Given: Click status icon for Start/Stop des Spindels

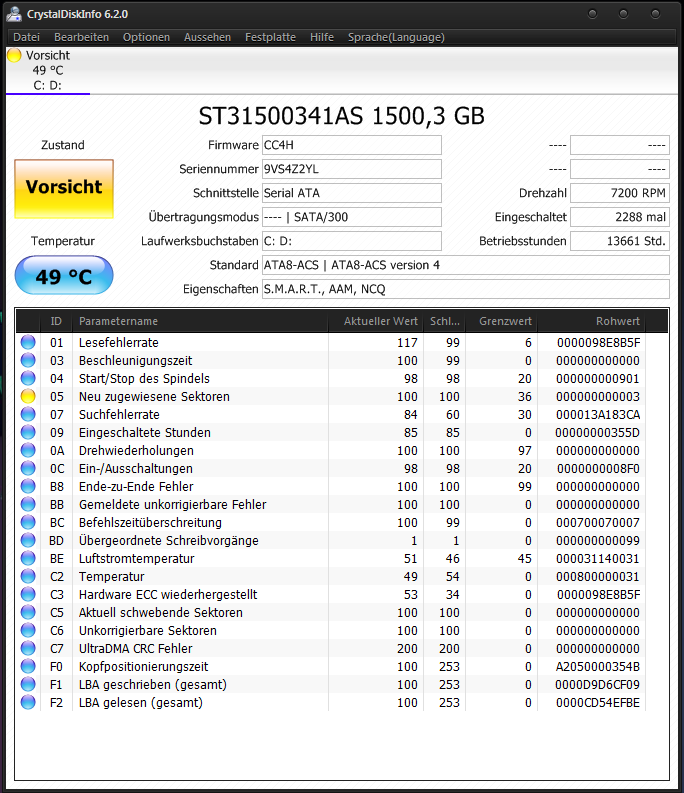Looking at the screenshot, I should 28,378.
